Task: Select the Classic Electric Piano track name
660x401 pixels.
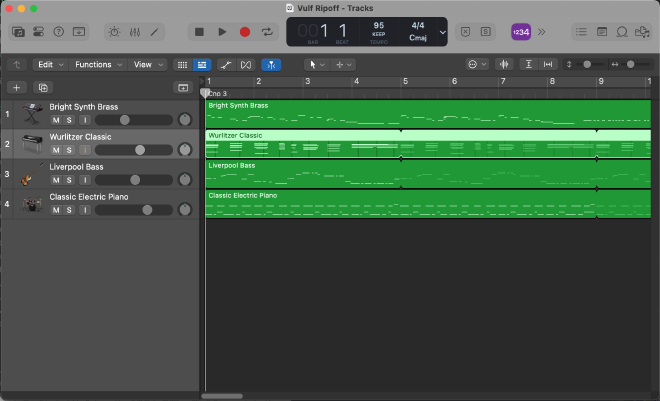Action: [x=89, y=197]
